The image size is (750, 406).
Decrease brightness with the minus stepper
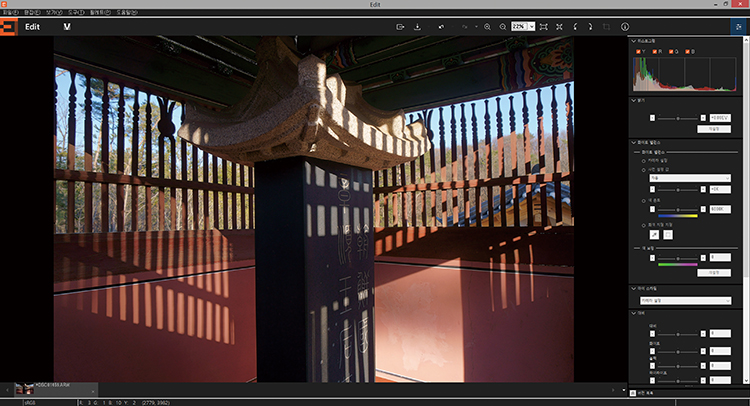click(652, 118)
